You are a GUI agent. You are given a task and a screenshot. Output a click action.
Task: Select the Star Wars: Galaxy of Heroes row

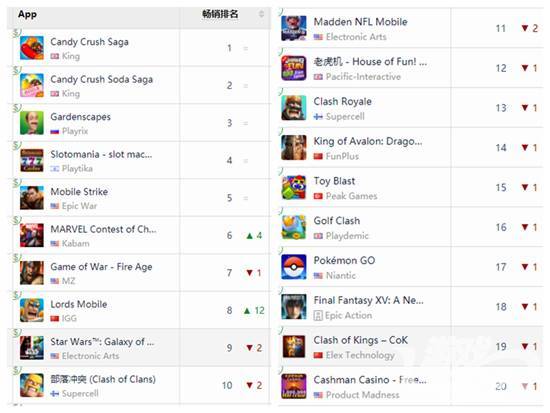(139, 348)
